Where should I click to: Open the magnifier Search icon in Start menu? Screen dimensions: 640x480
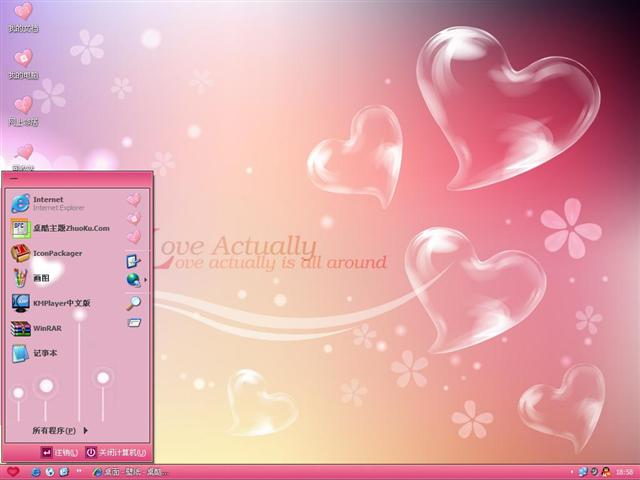[133, 303]
